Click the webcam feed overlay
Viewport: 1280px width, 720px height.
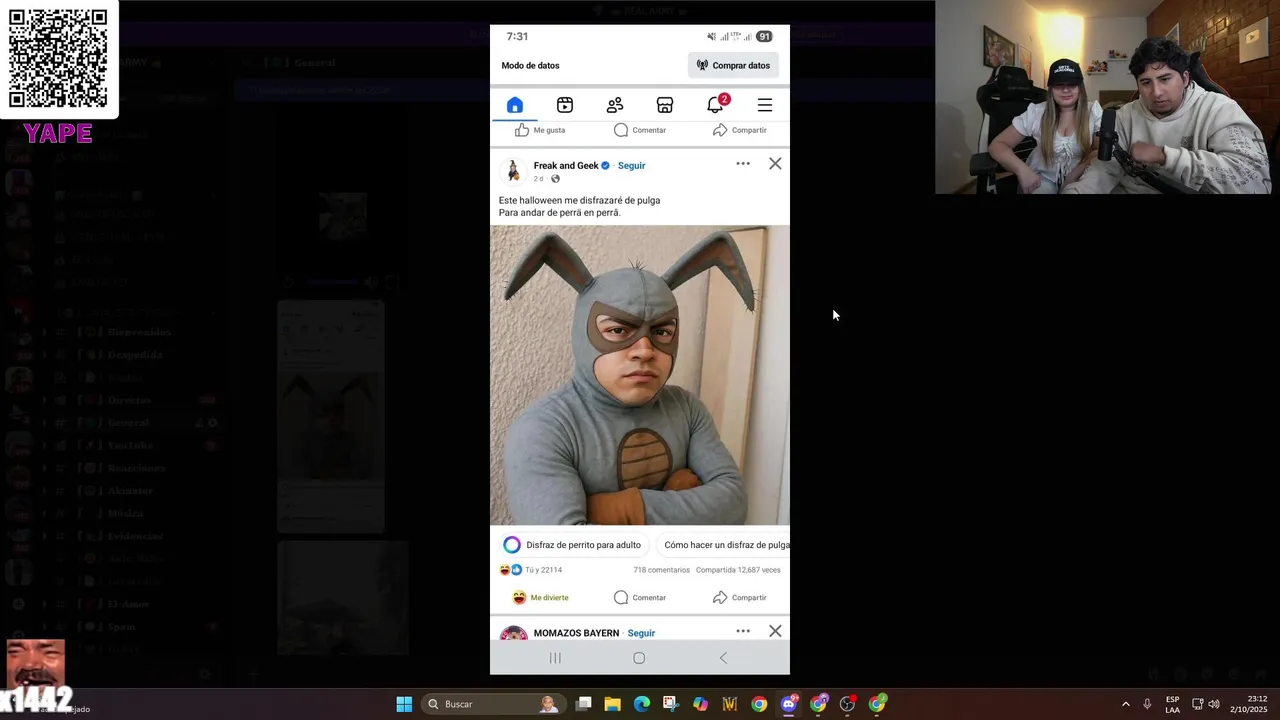tap(1107, 97)
